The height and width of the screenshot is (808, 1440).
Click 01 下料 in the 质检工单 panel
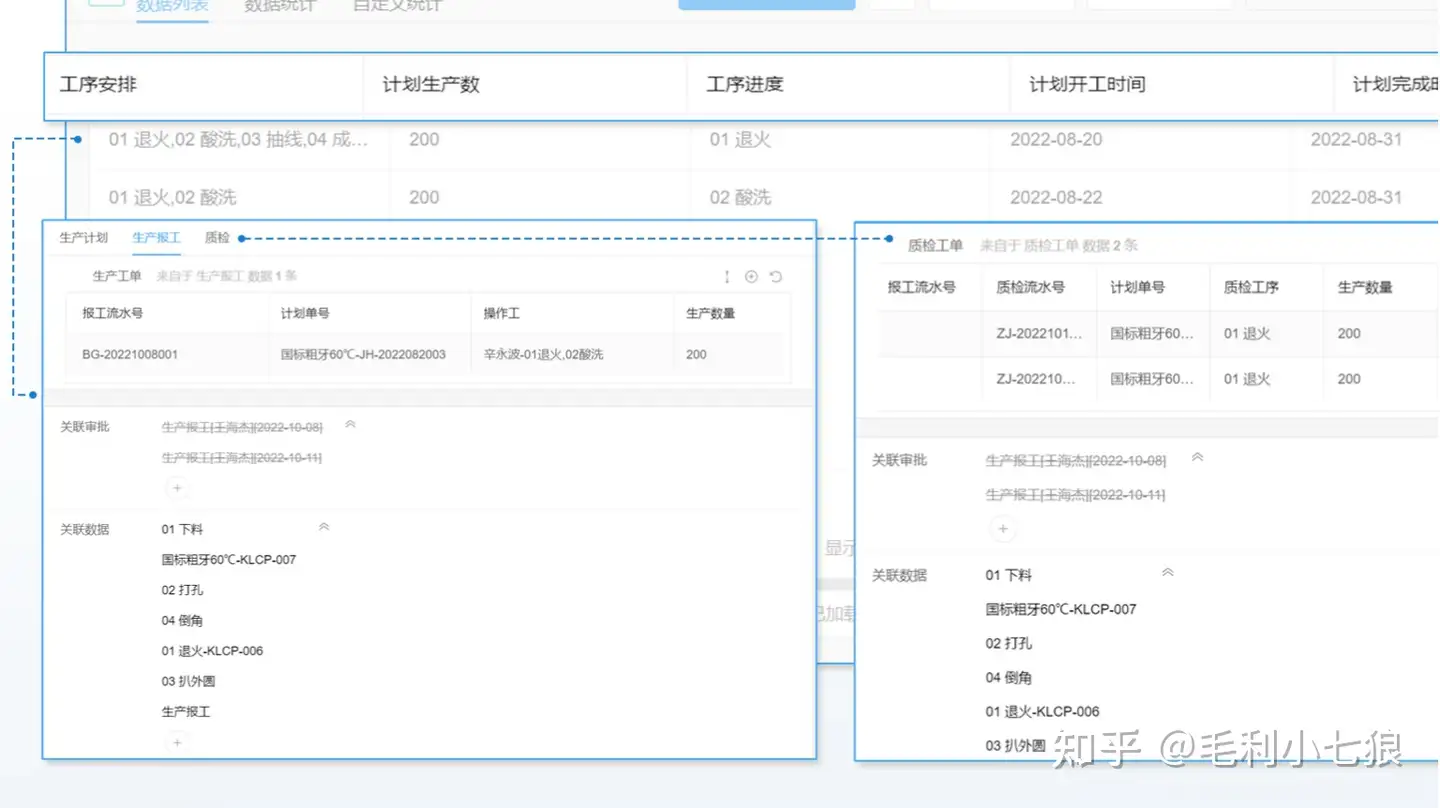[1009, 576]
